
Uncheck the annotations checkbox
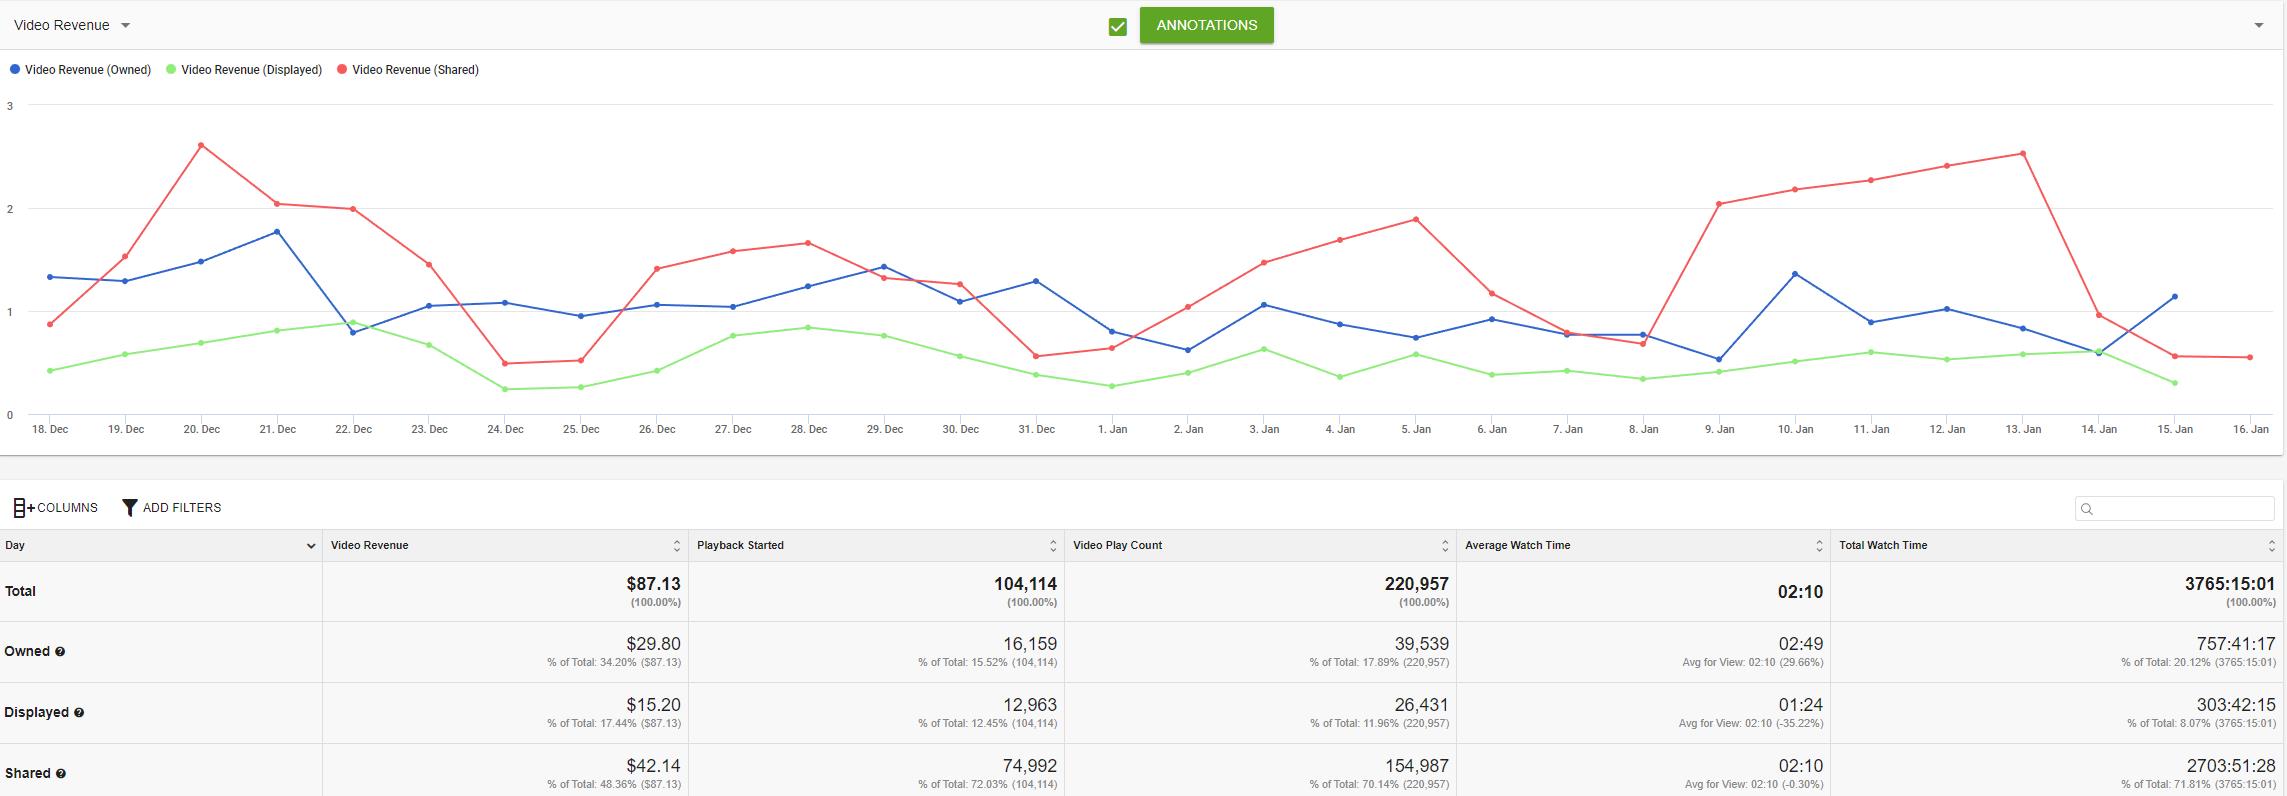click(x=1118, y=27)
